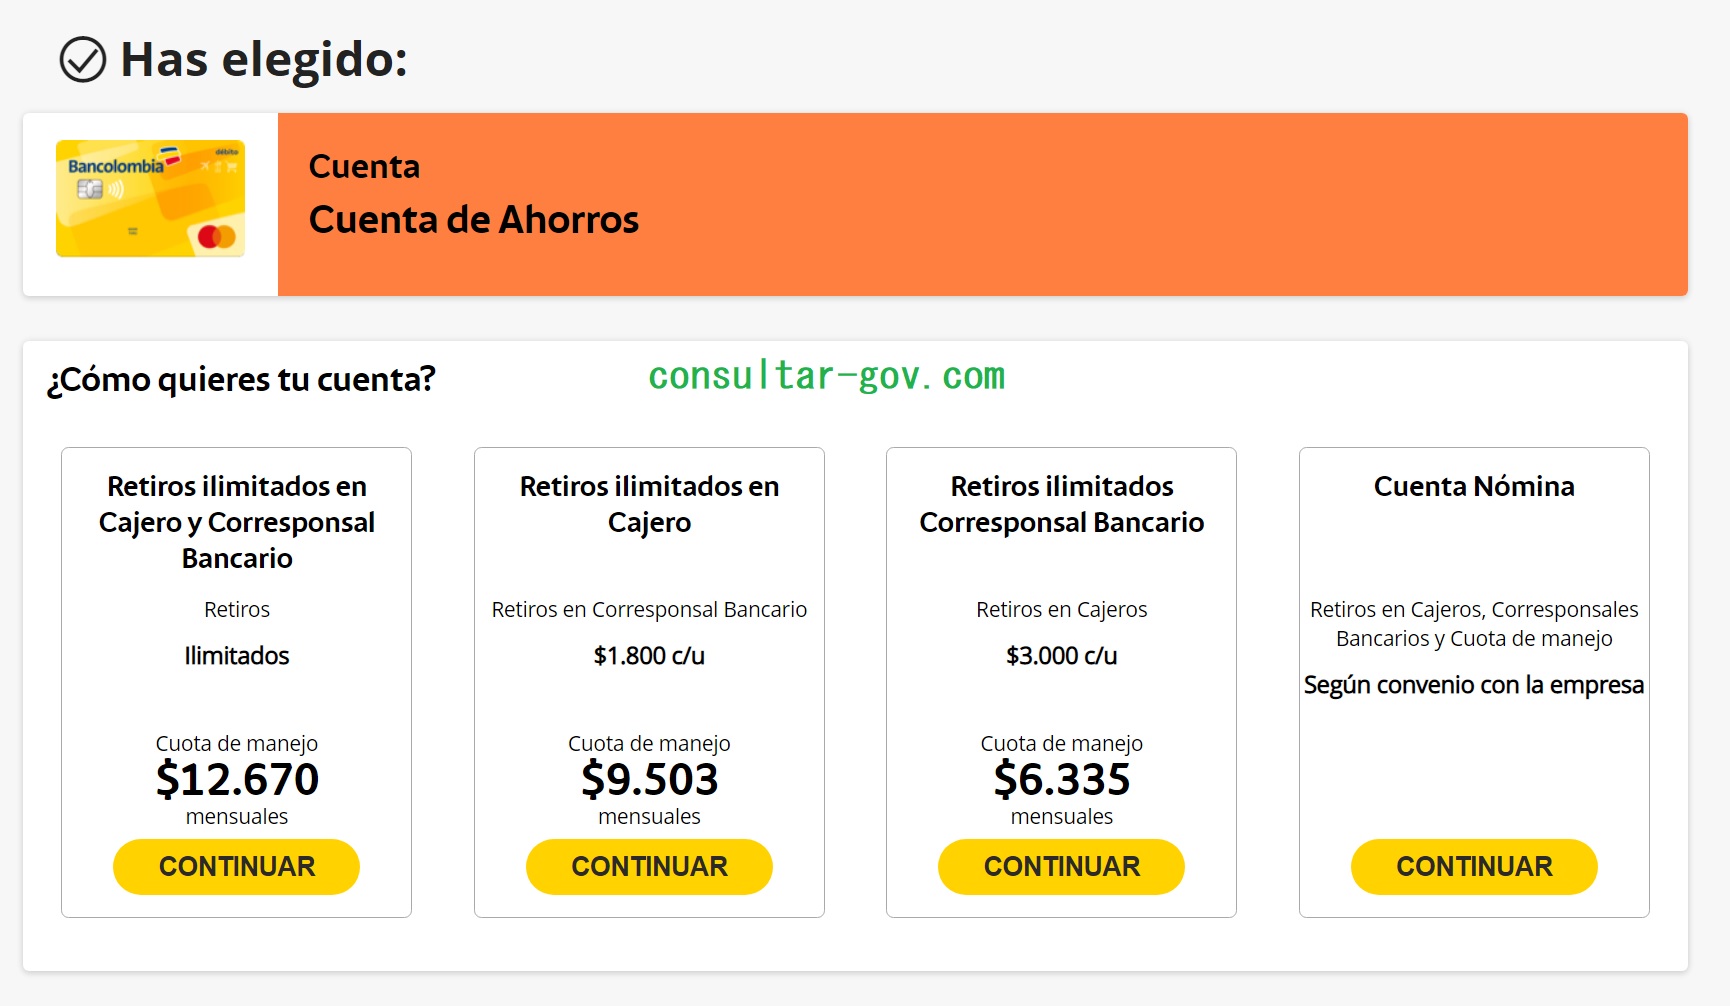
Task: Click the contactless symbol on the debit card
Action: pyautogui.click(x=116, y=189)
